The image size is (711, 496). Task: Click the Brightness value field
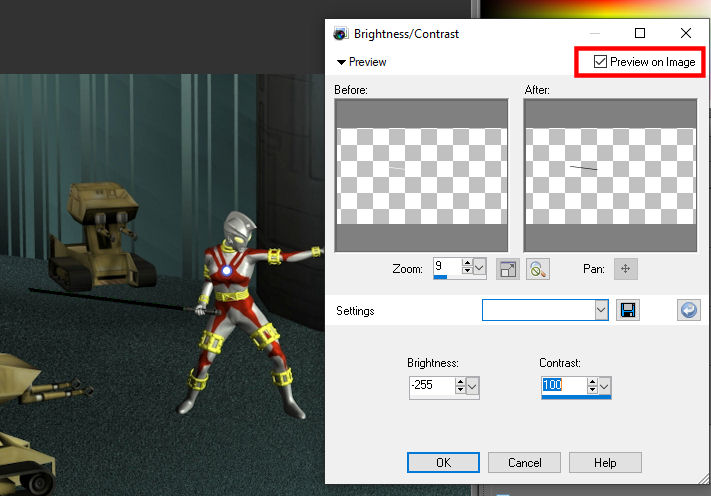coord(432,385)
